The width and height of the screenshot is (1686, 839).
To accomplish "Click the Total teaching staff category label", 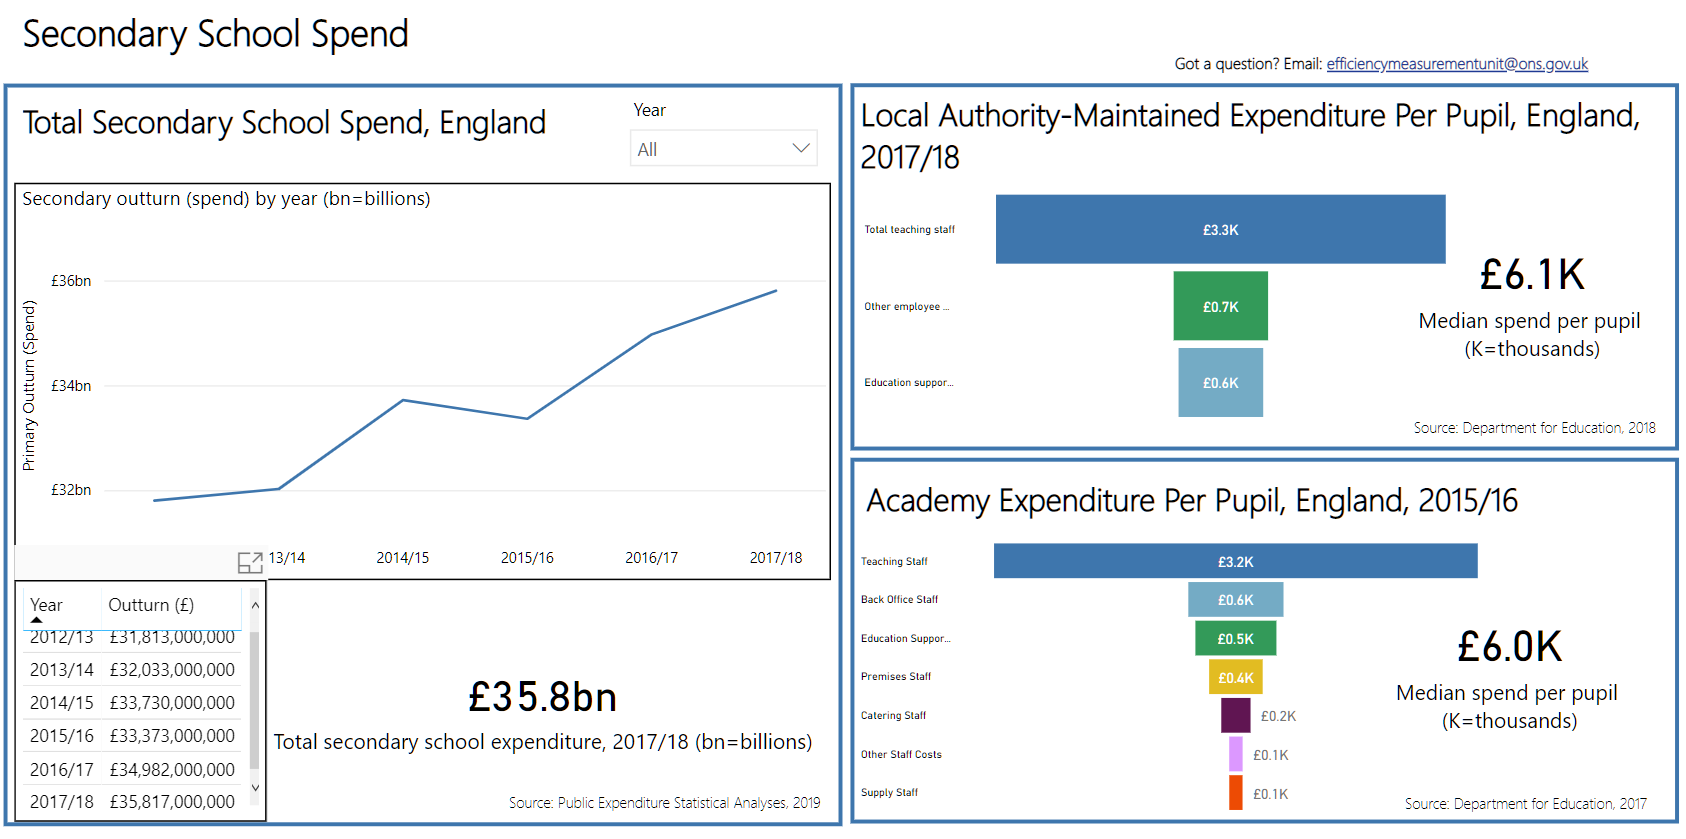I will [x=909, y=230].
